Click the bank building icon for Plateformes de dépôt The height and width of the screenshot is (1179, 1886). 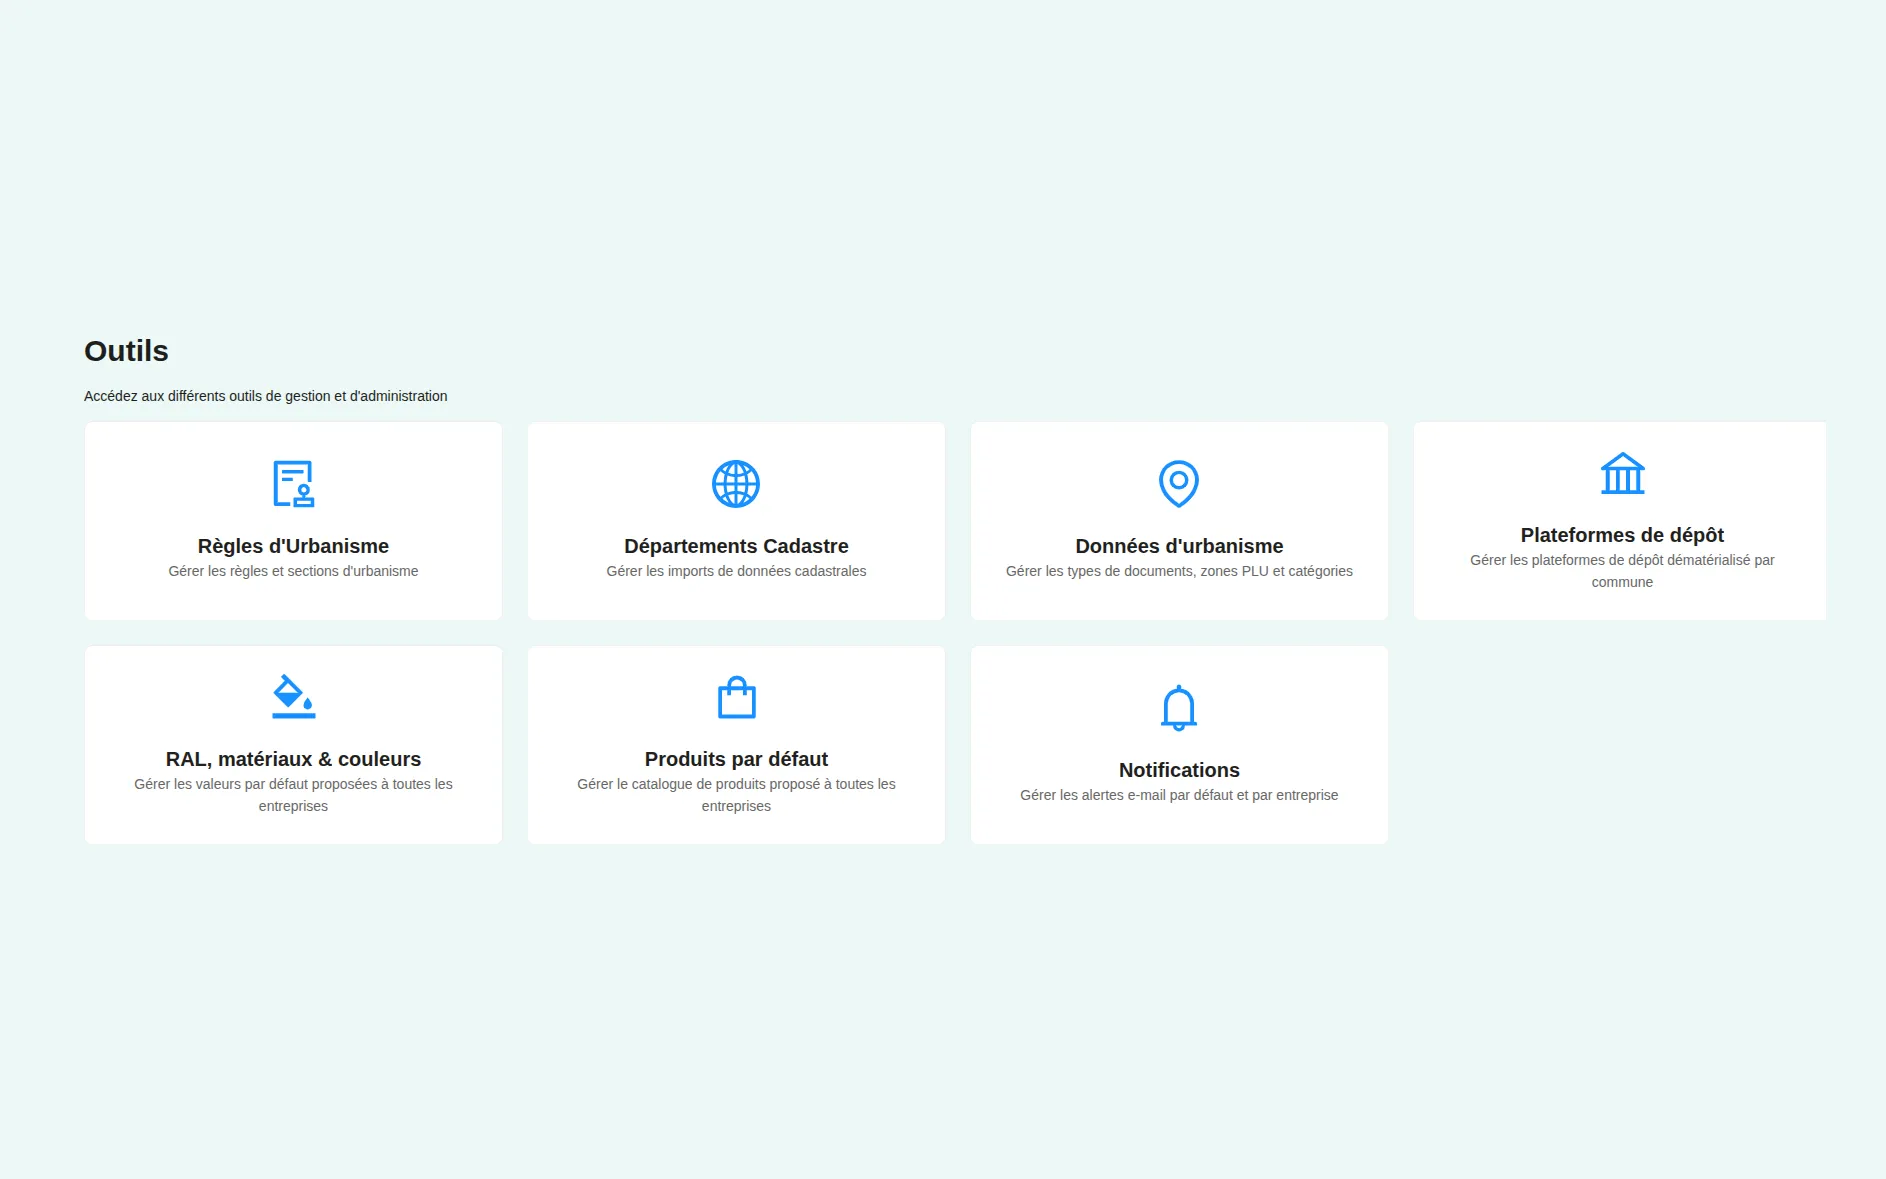click(x=1622, y=473)
